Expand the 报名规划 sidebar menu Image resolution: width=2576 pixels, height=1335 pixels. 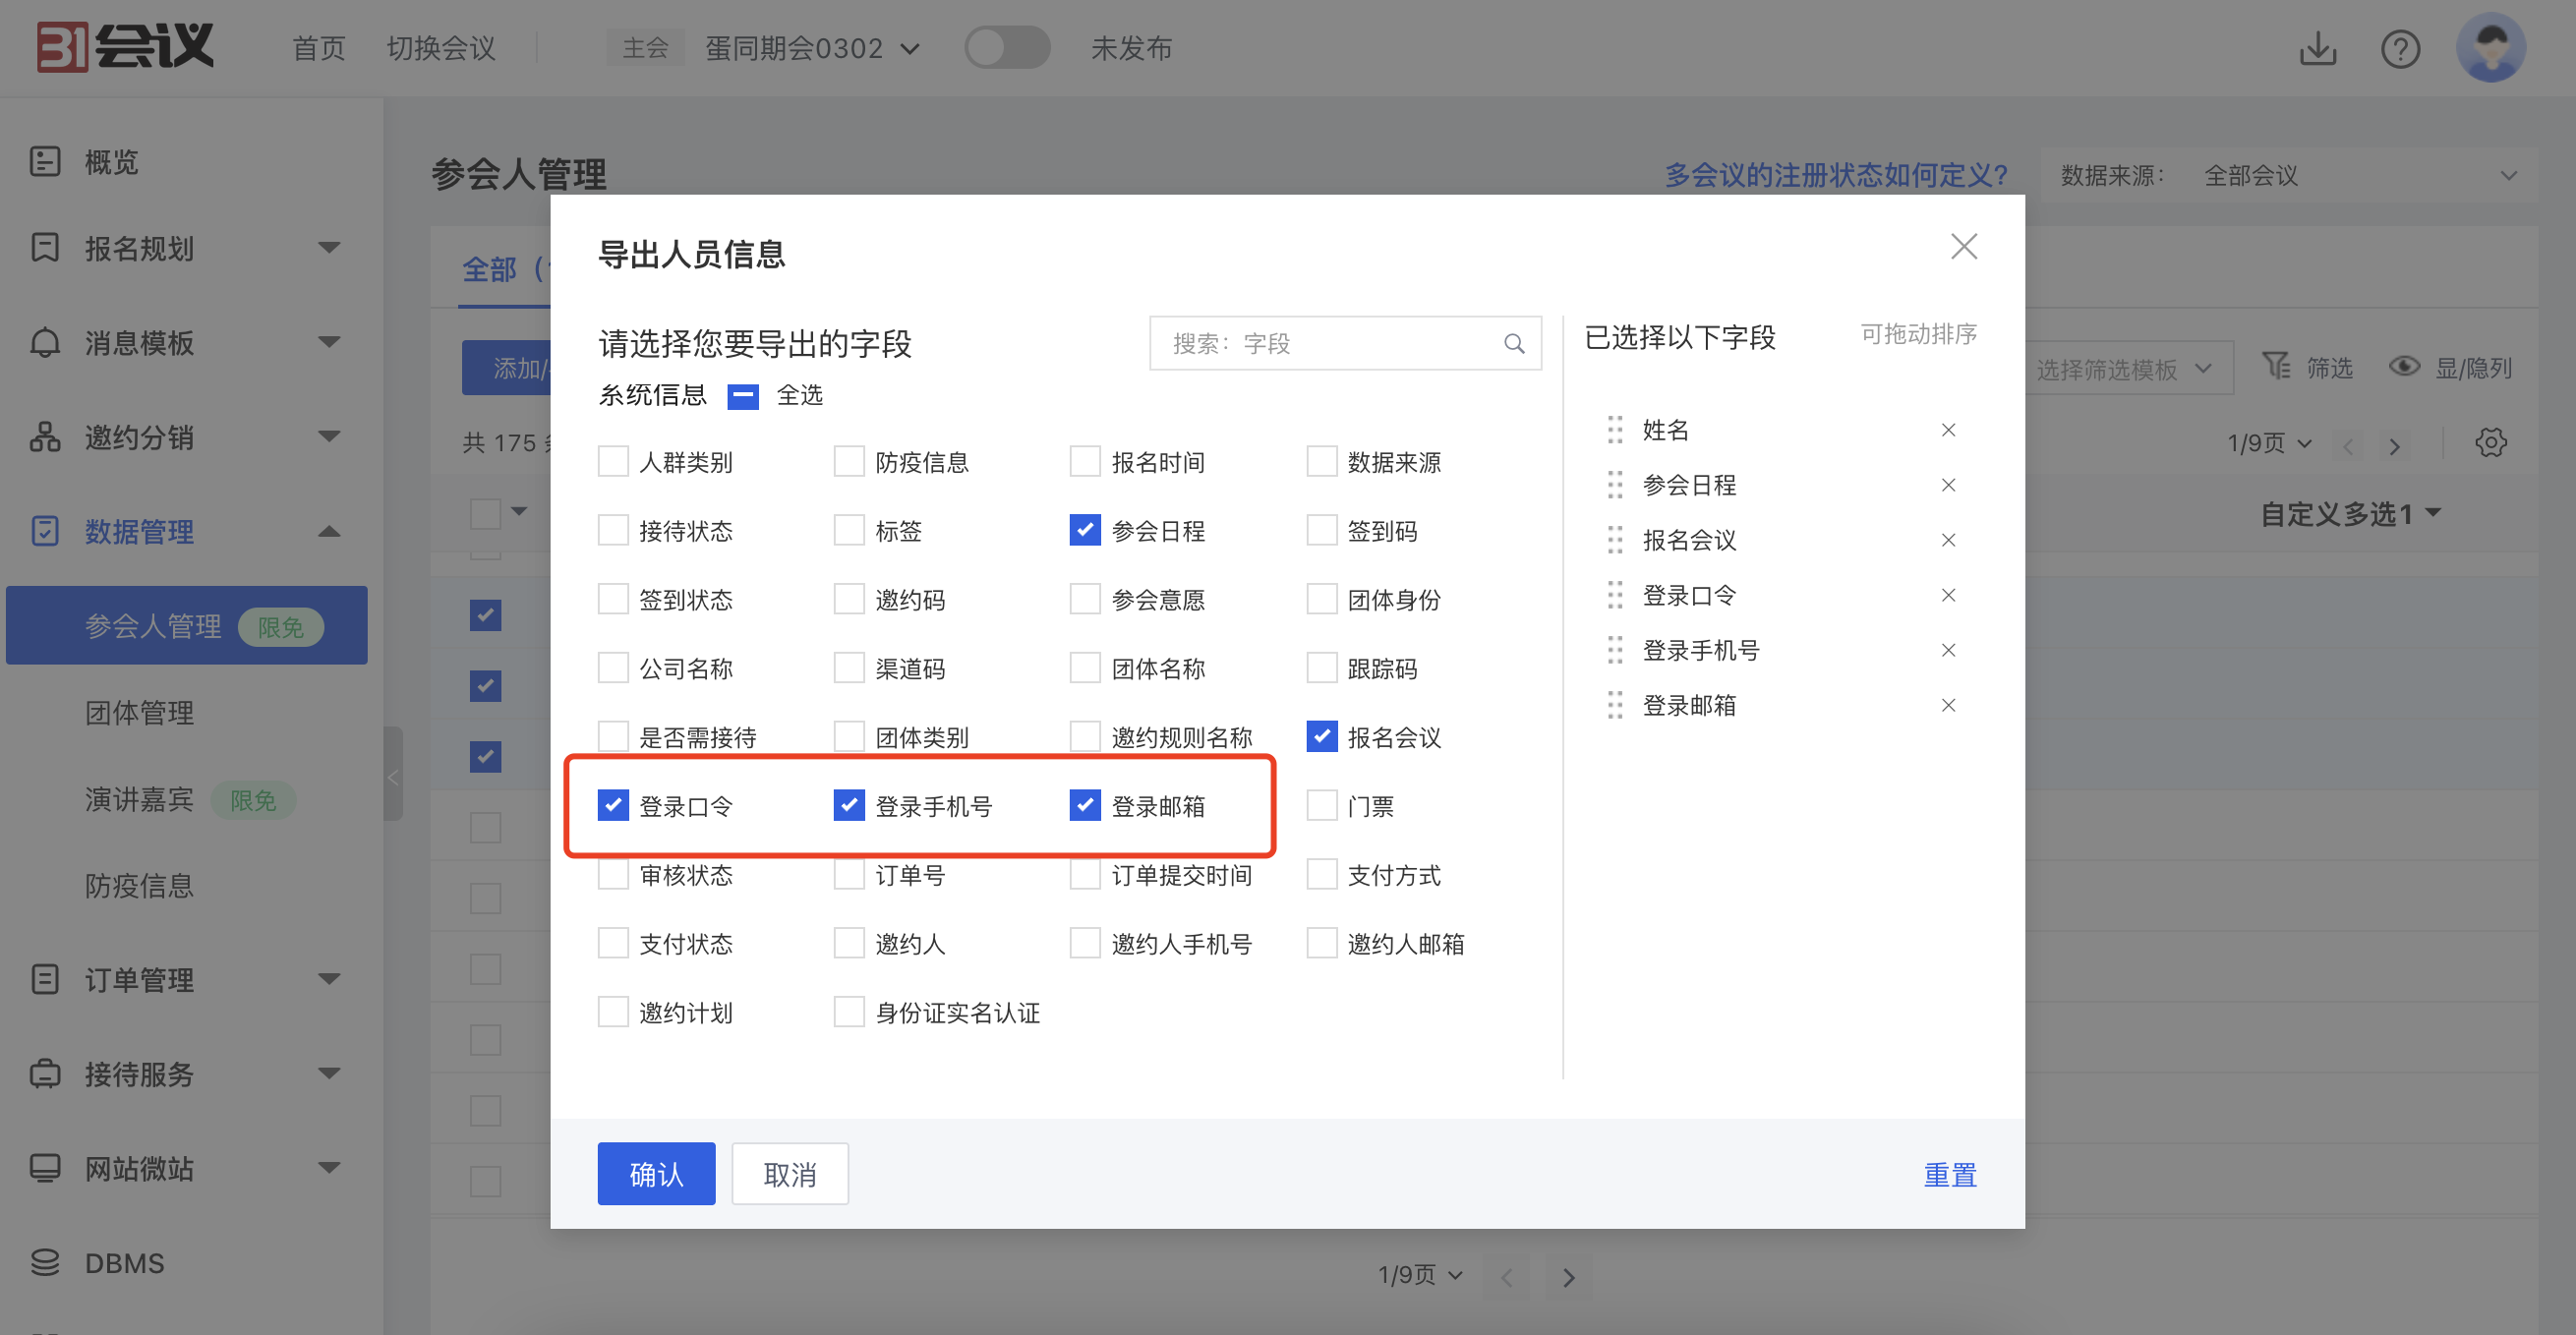click(x=329, y=247)
